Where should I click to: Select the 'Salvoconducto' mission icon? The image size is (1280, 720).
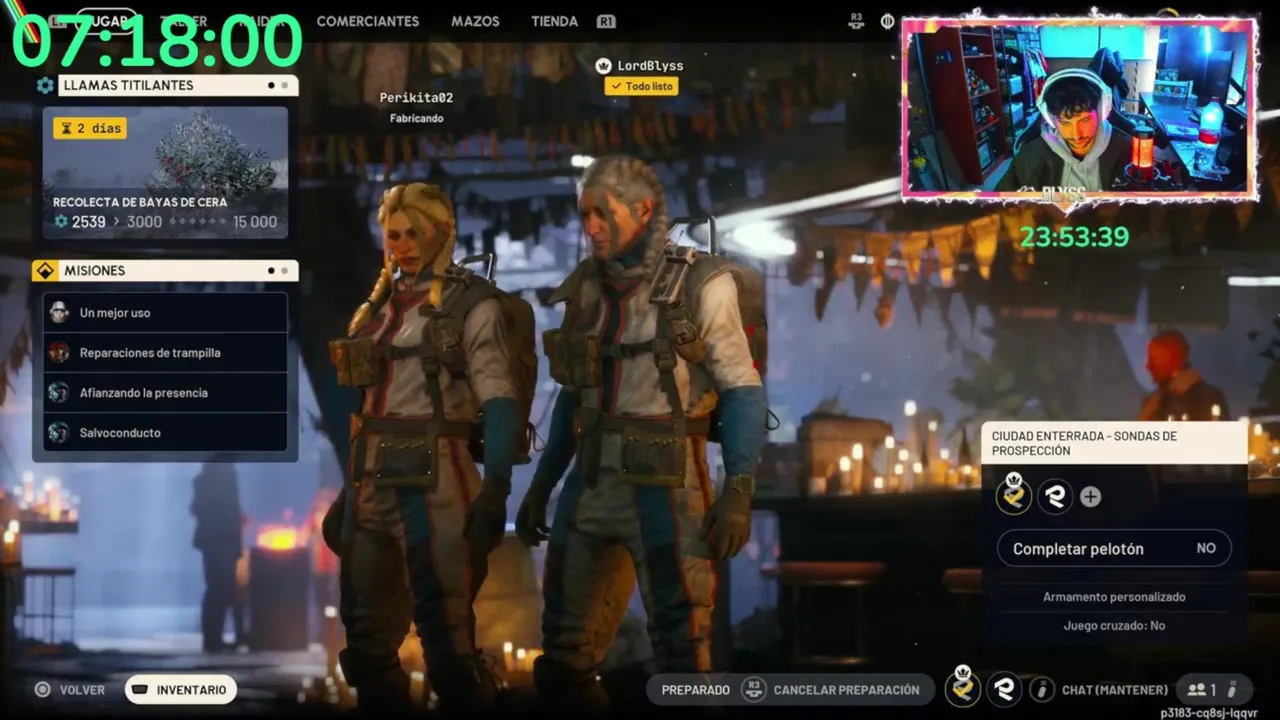59,432
